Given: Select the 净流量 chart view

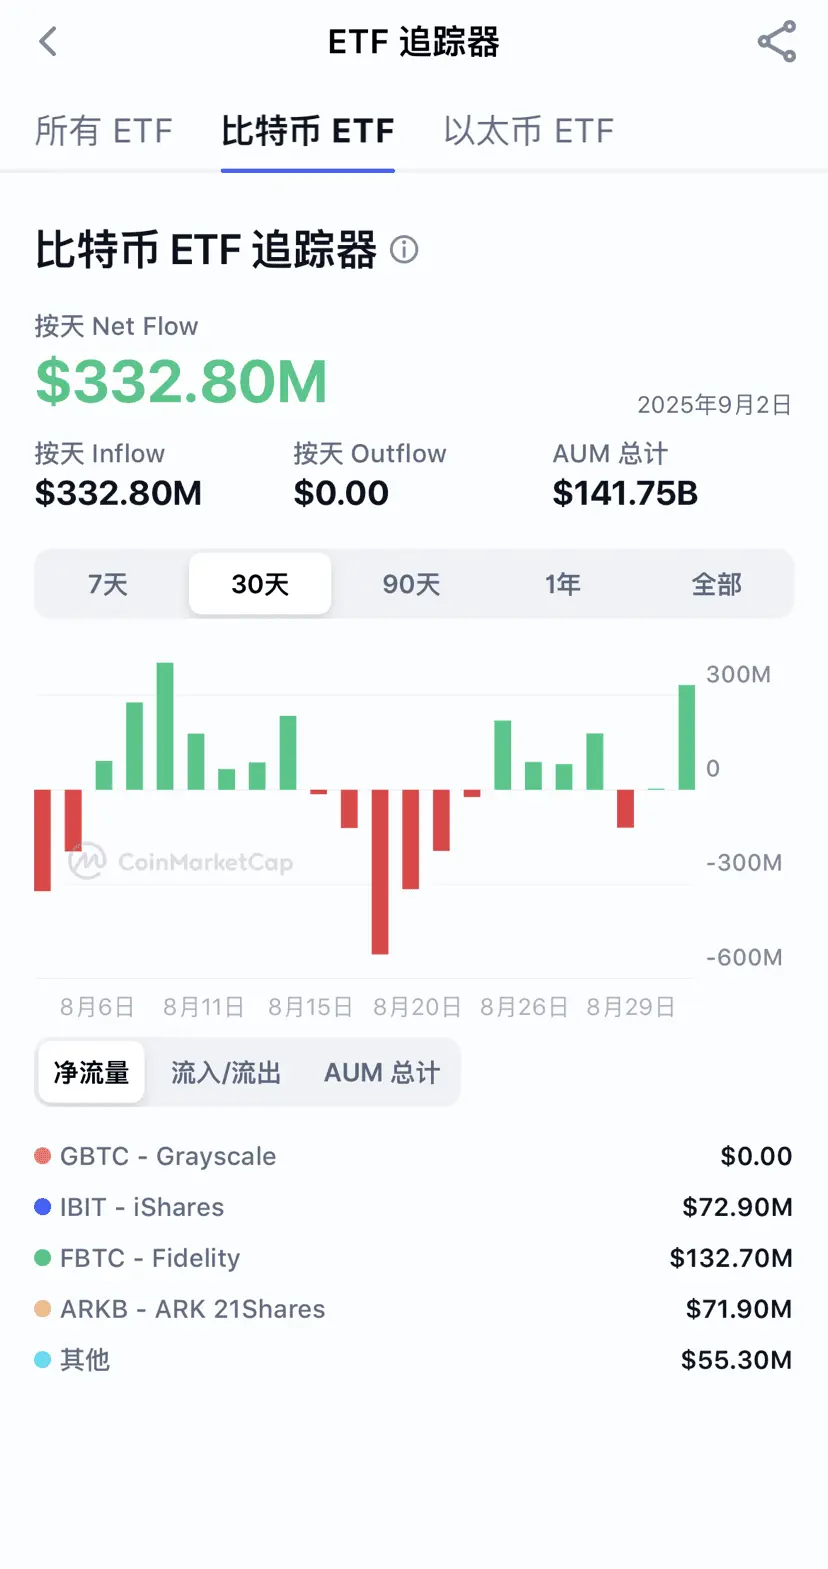Looking at the screenshot, I should (91, 1073).
